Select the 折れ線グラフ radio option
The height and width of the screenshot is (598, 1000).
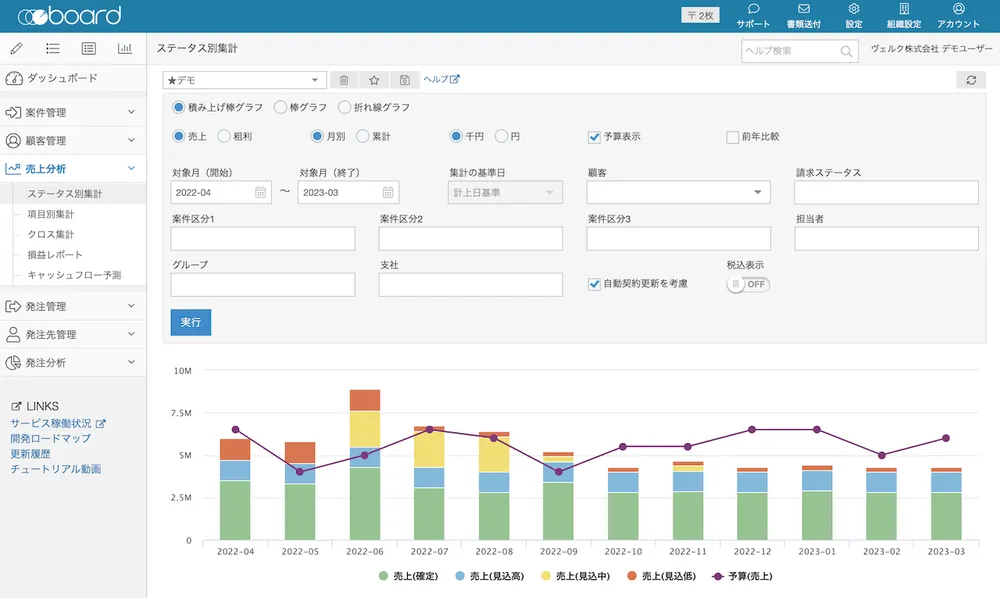[x=345, y=107]
